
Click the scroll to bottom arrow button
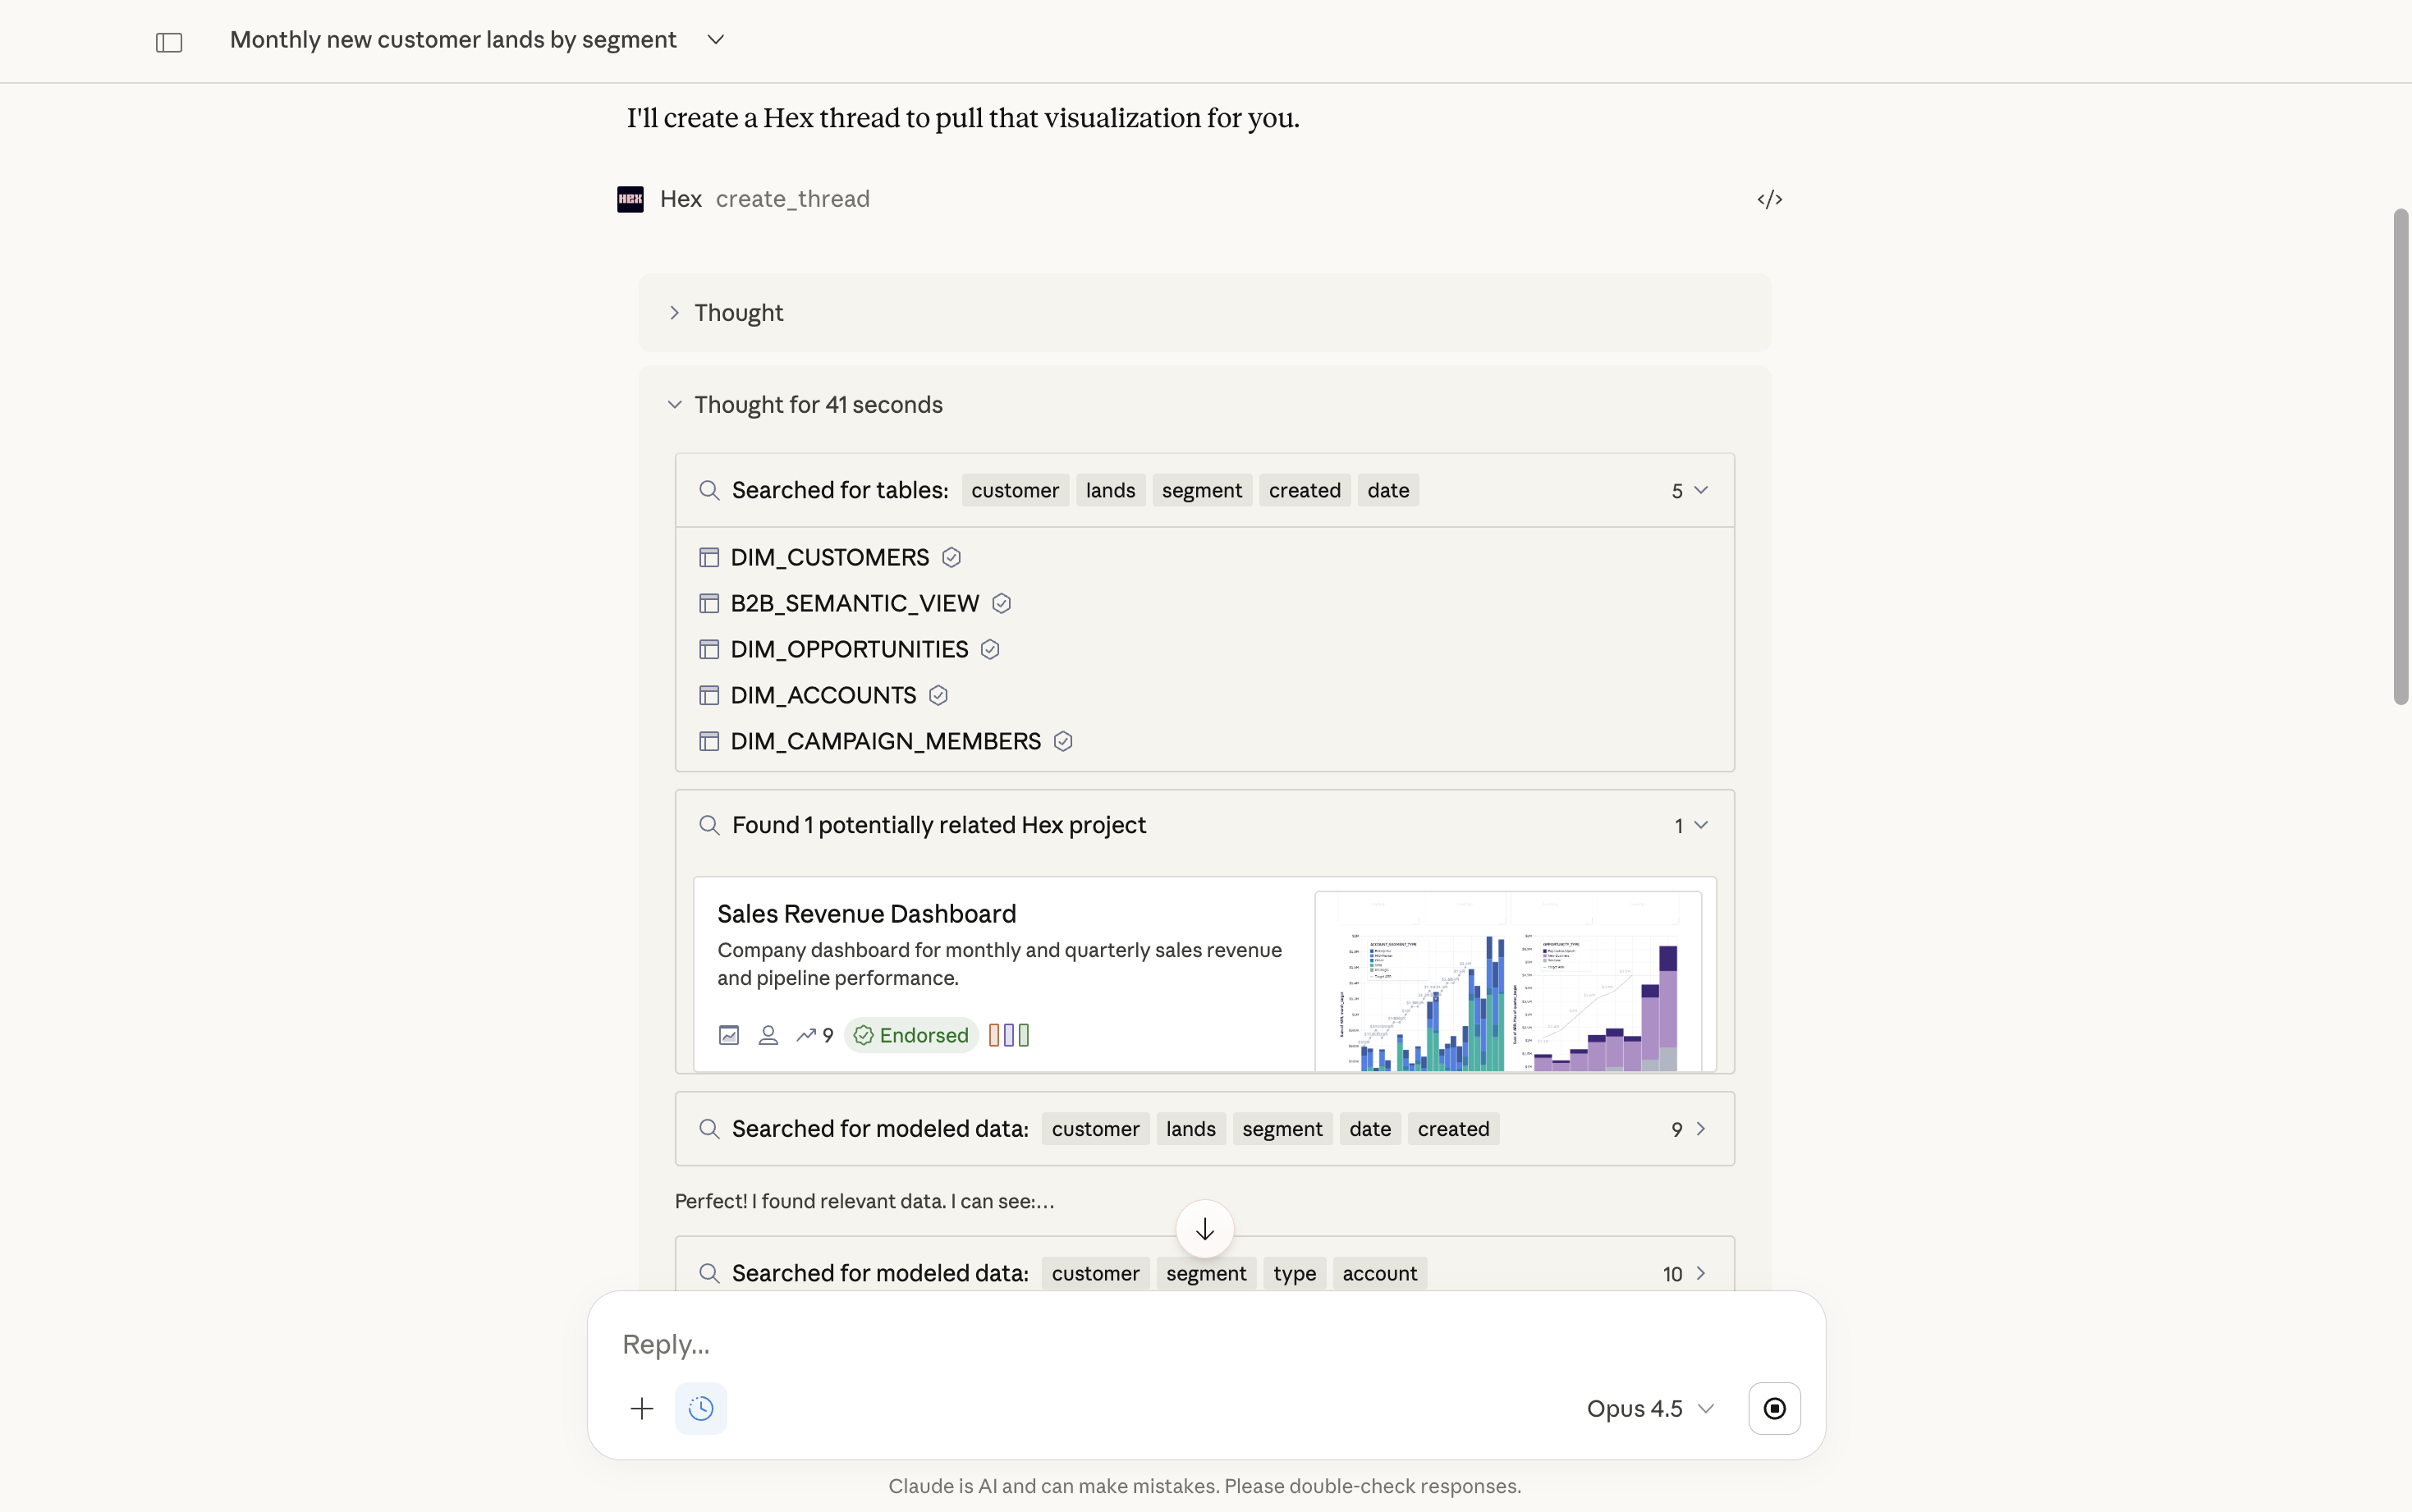(1204, 1229)
